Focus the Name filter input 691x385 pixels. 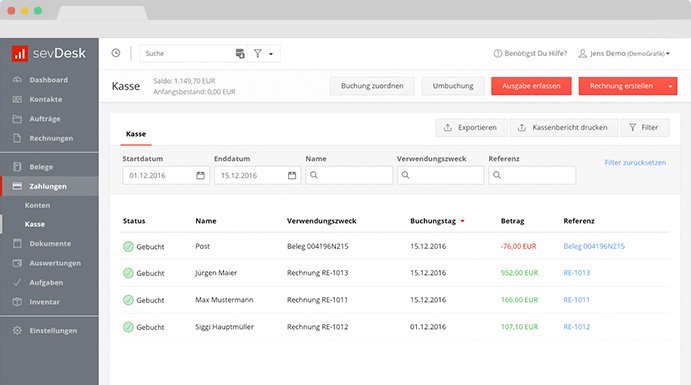tap(349, 175)
